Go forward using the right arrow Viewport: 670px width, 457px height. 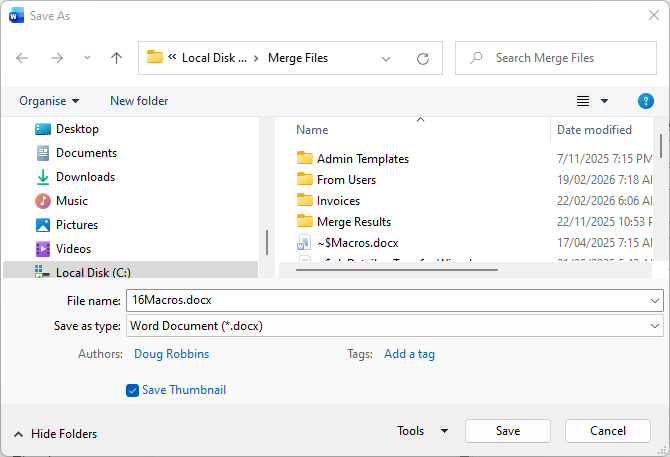coord(57,58)
